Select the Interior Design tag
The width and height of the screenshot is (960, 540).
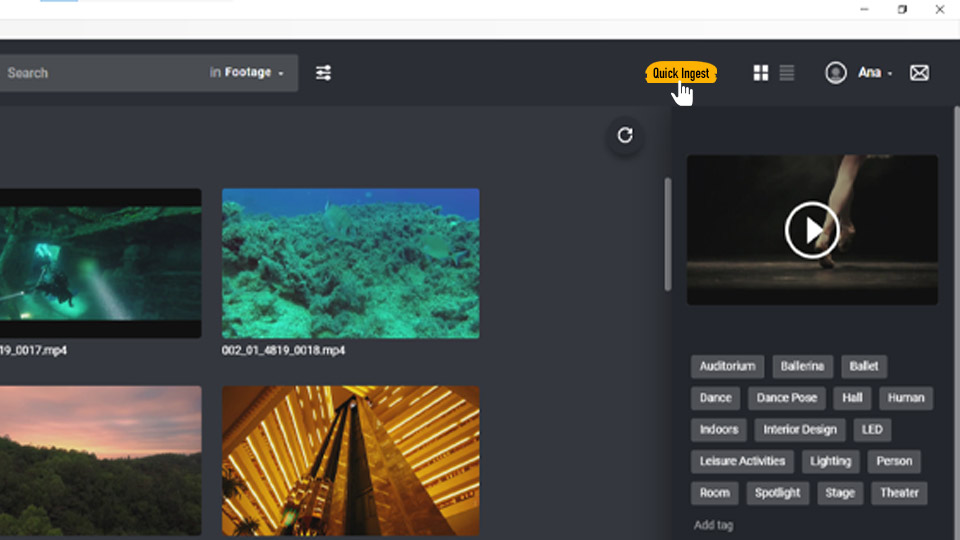(x=800, y=430)
